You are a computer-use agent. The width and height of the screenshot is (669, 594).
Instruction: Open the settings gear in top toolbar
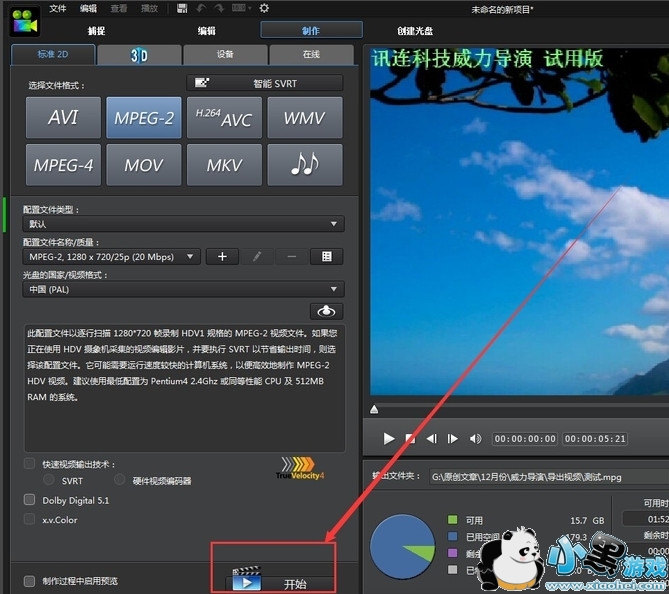tap(264, 8)
